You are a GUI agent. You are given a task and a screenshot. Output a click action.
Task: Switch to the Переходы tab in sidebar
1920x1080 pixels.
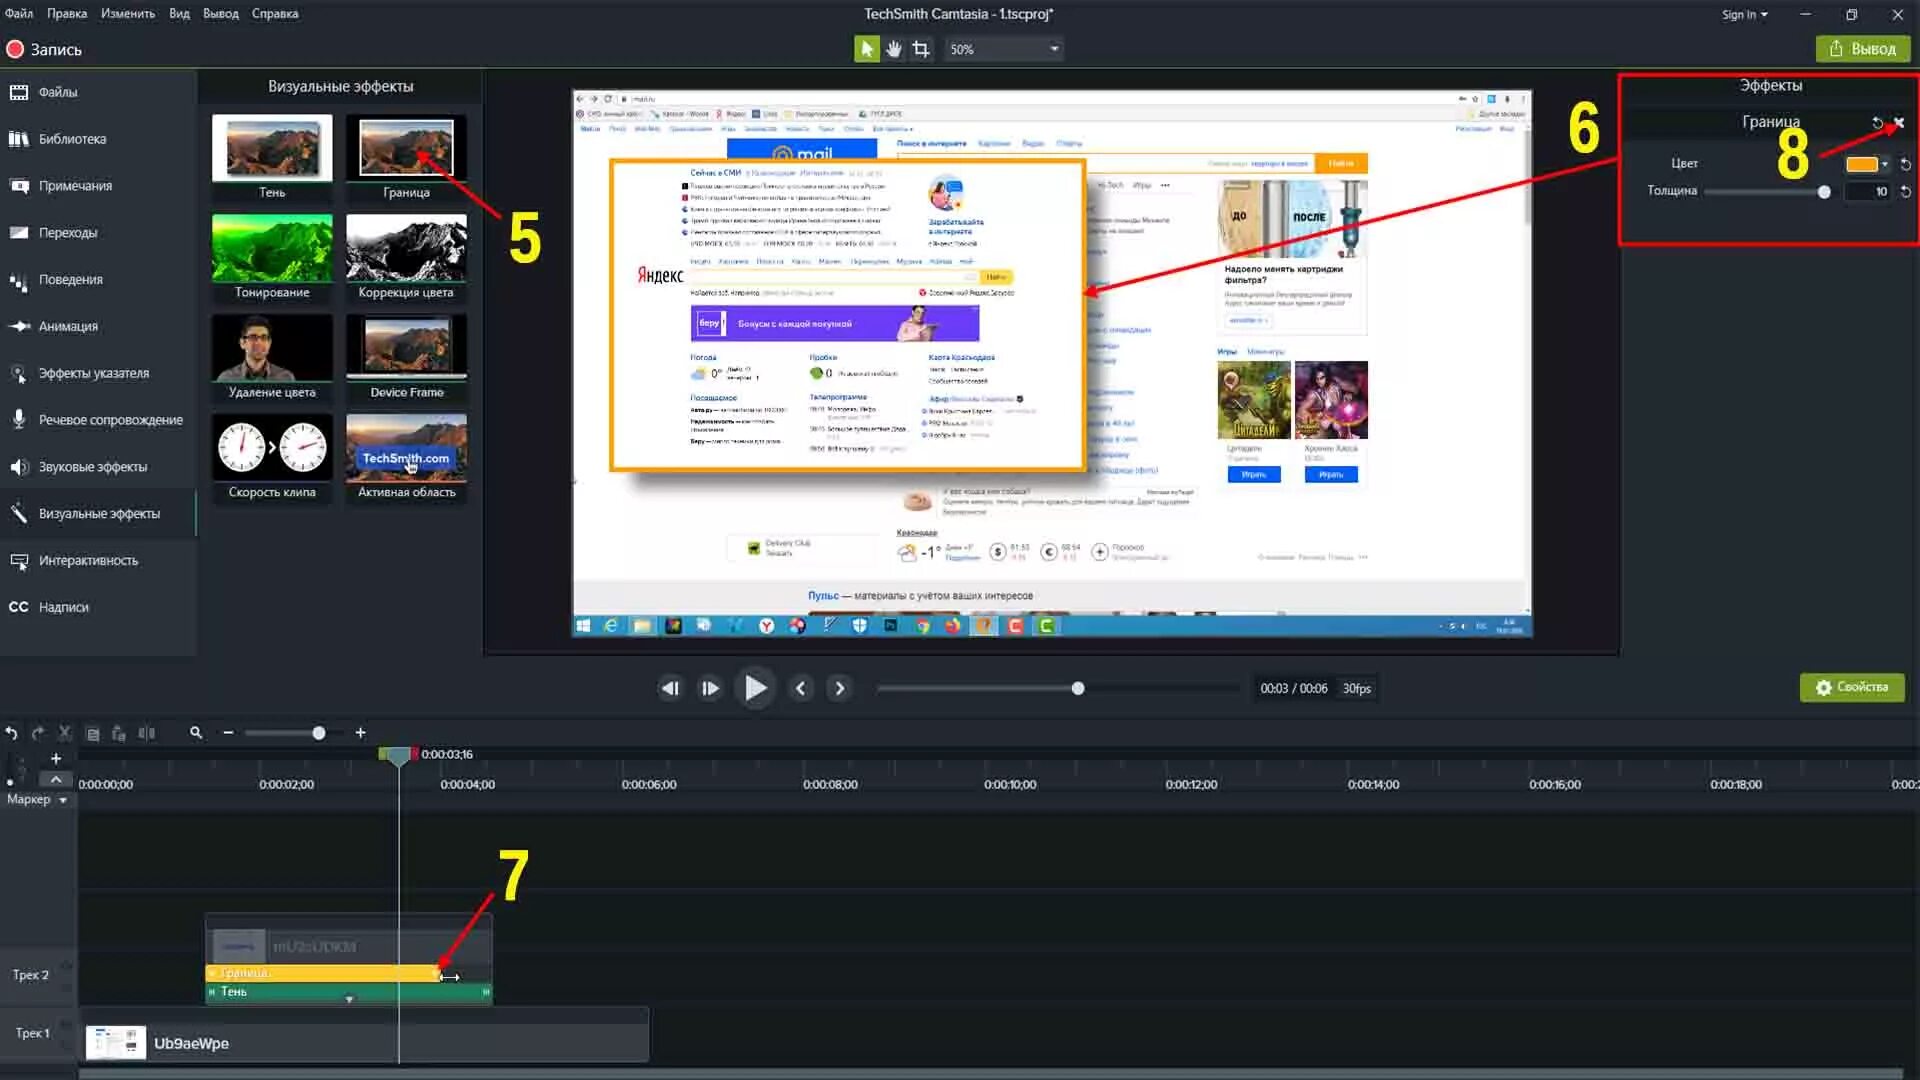coord(68,233)
